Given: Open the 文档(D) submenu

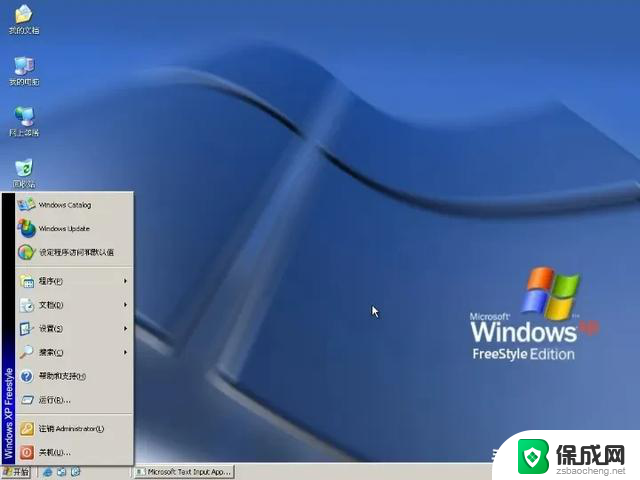Looking at the screenshot, I should (x=74, y=304).
